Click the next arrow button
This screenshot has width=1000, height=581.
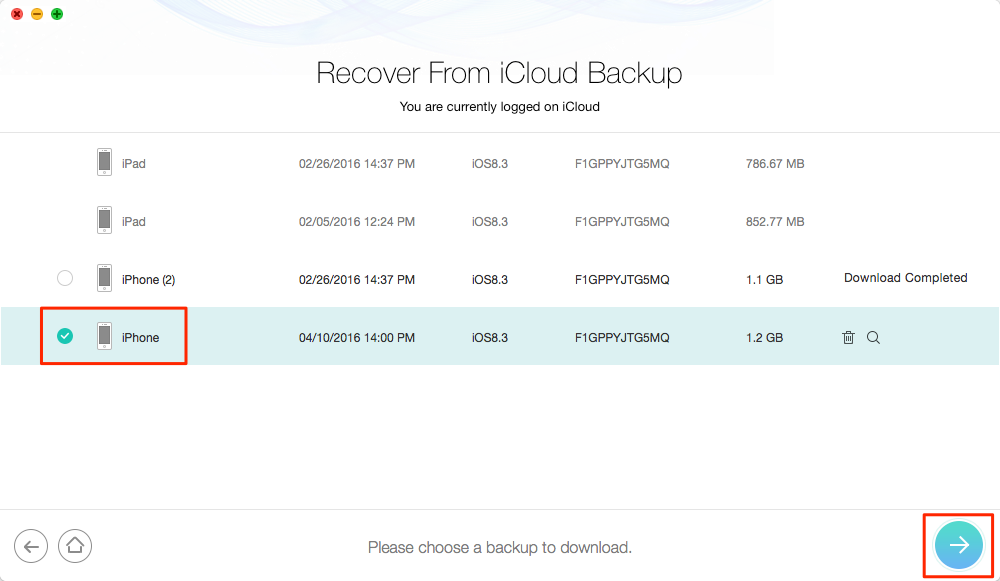click(959, 545)
